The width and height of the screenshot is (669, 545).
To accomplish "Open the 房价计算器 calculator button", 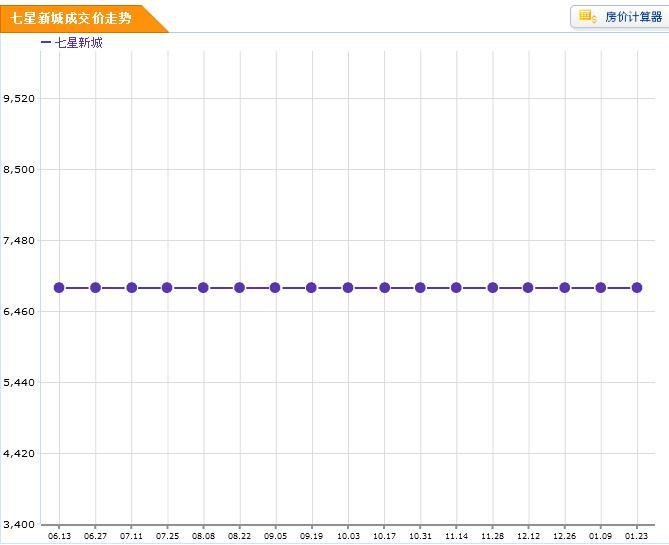I will 620,17.
